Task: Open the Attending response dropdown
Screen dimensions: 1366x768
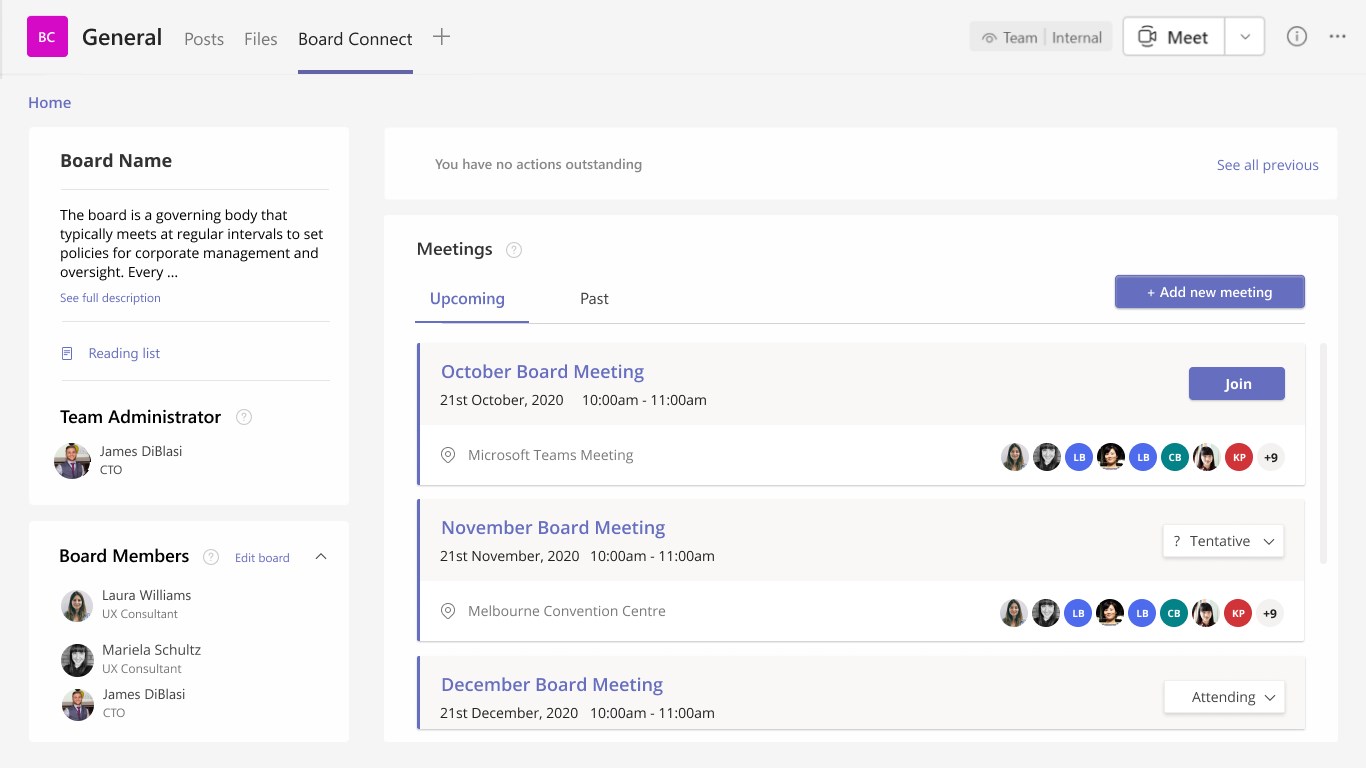Action: [x=1225, y=697]
